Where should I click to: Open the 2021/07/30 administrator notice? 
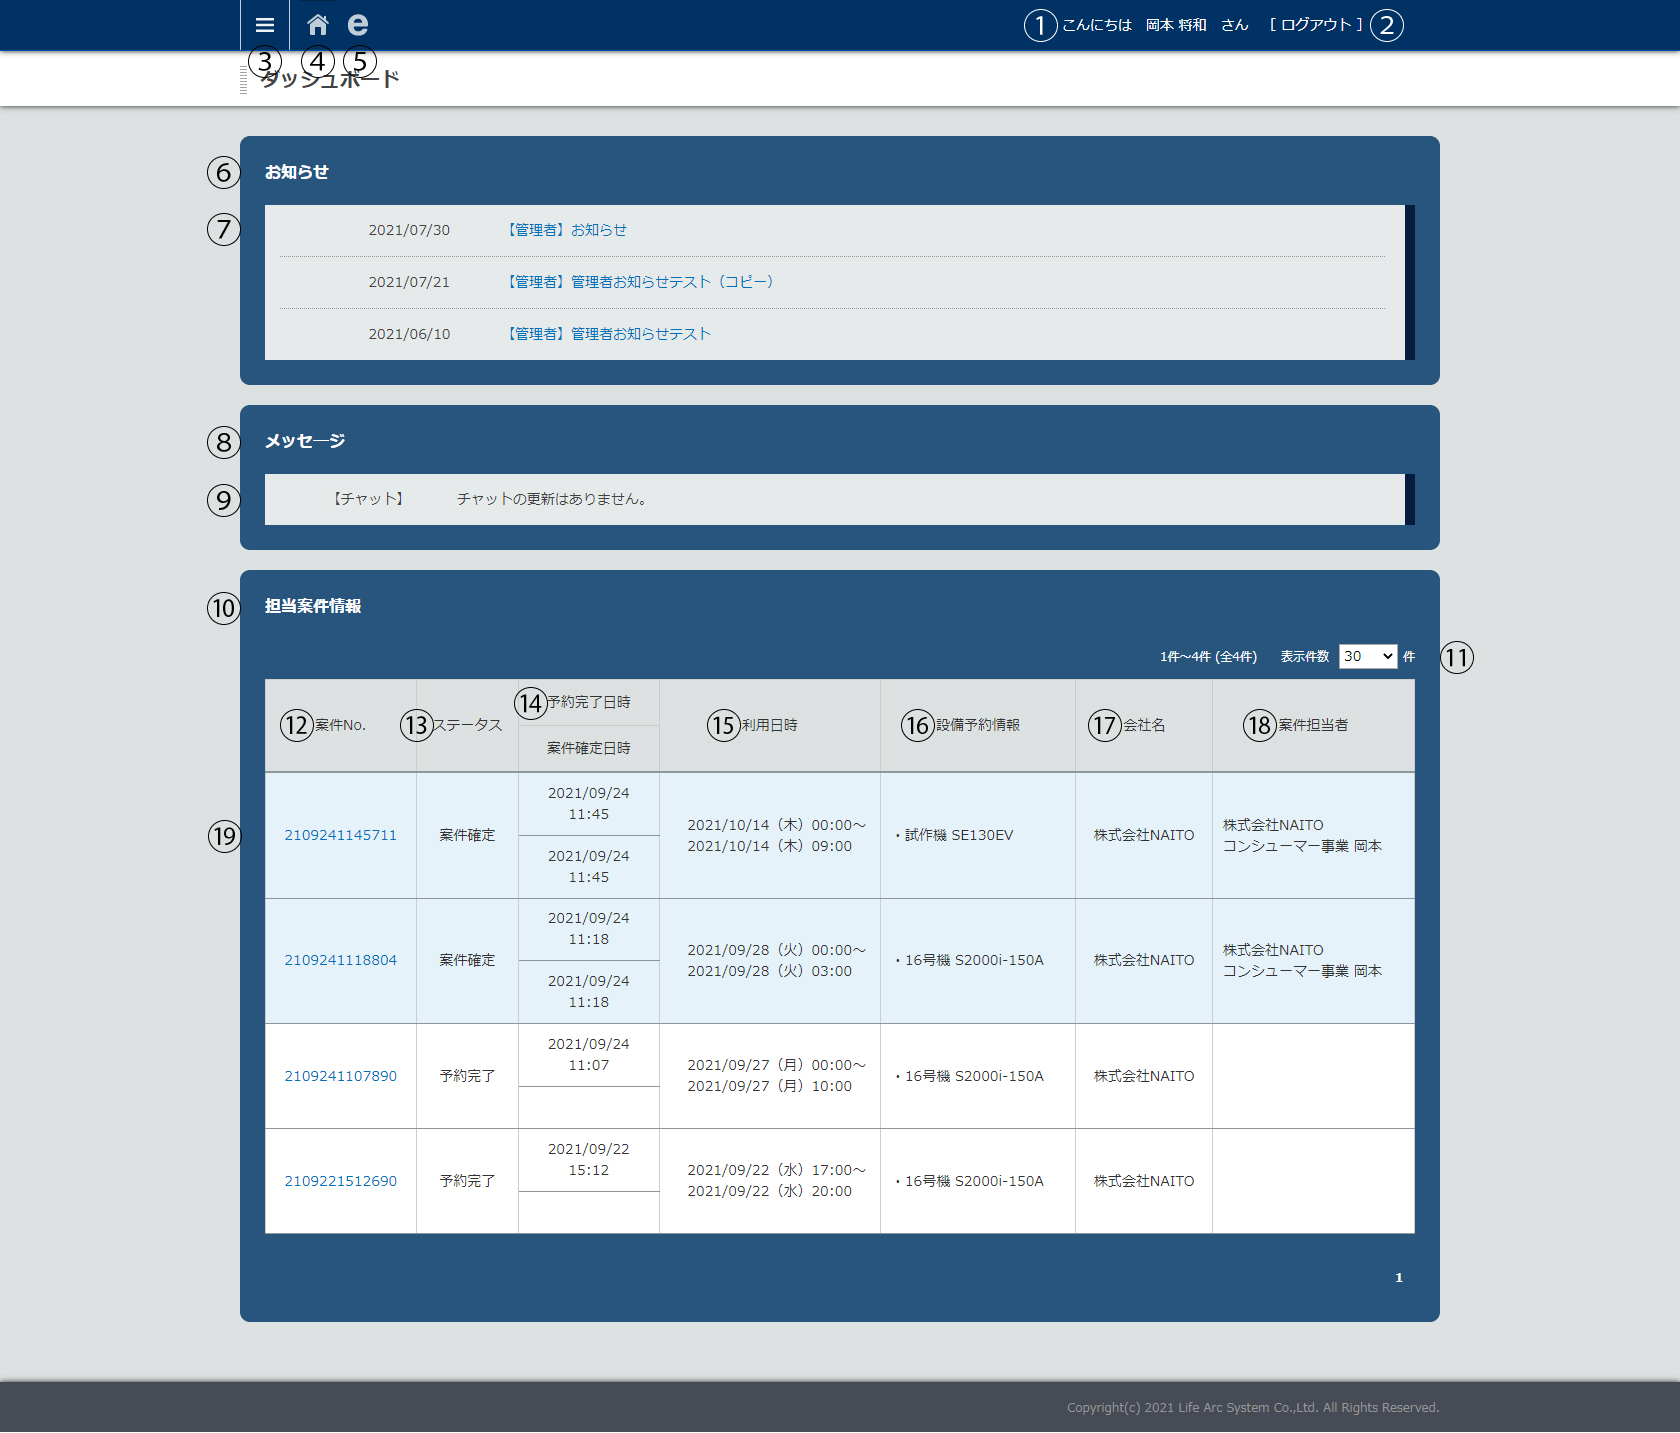pos(568,230)
